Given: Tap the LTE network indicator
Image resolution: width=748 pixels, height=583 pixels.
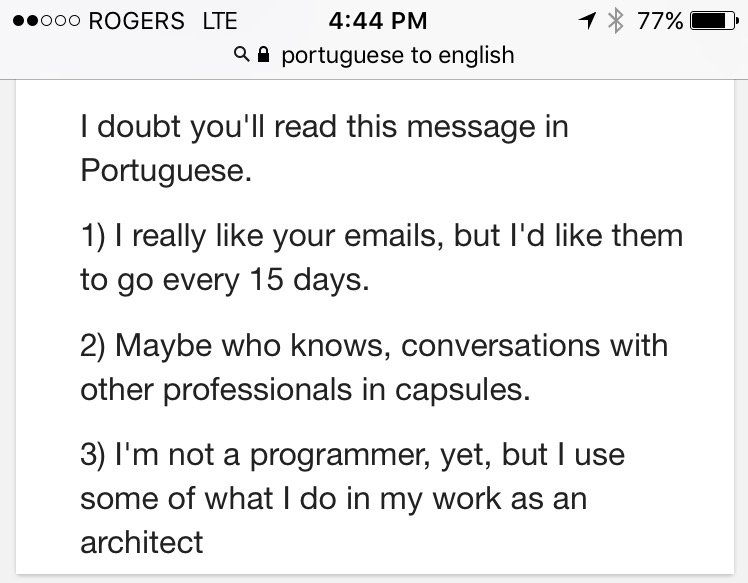Looking at the screenshot, I should tap(220, 21).
